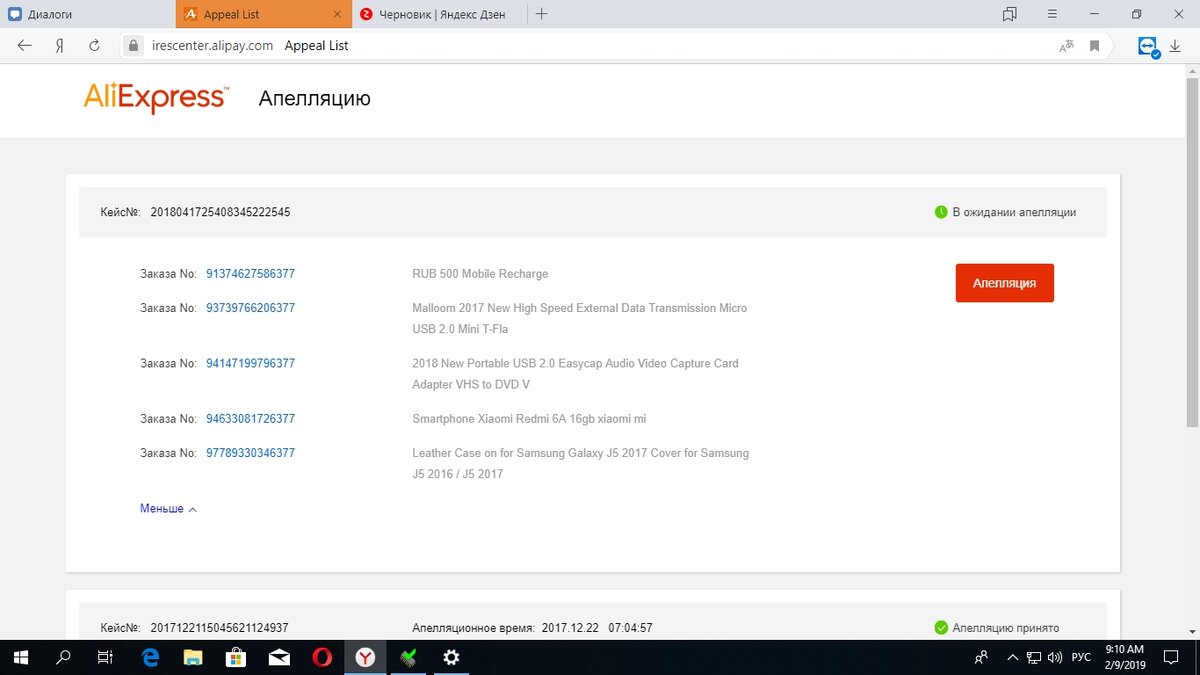The width and height of the screenshot is (1200, 675).
Task: Open the tab groups icon in title bar
Action: coord(1010,14)
